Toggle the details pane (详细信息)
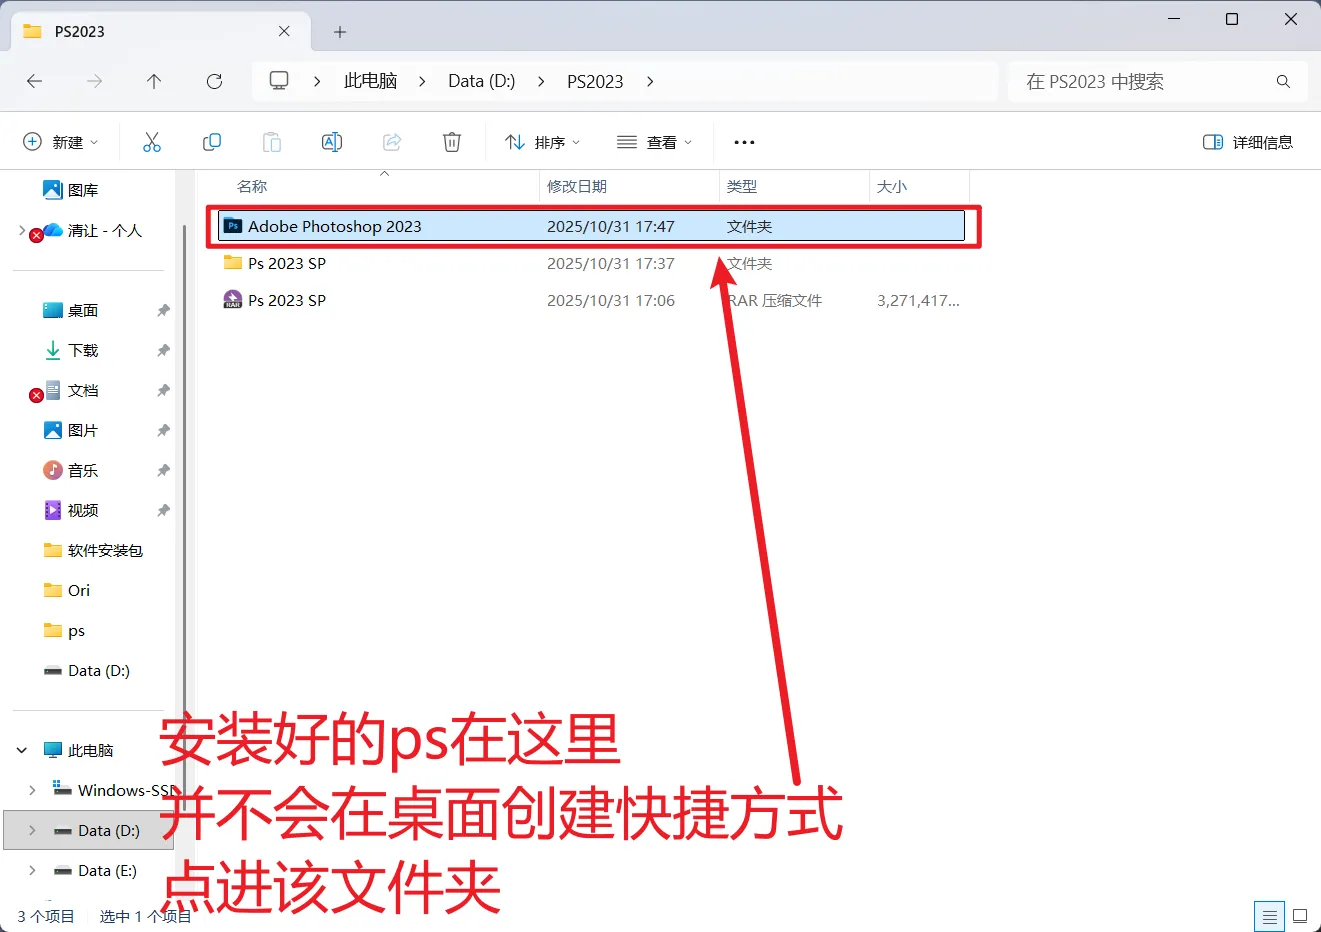The width and height of the screenshot is (1321, 932). coord(1247,142)
